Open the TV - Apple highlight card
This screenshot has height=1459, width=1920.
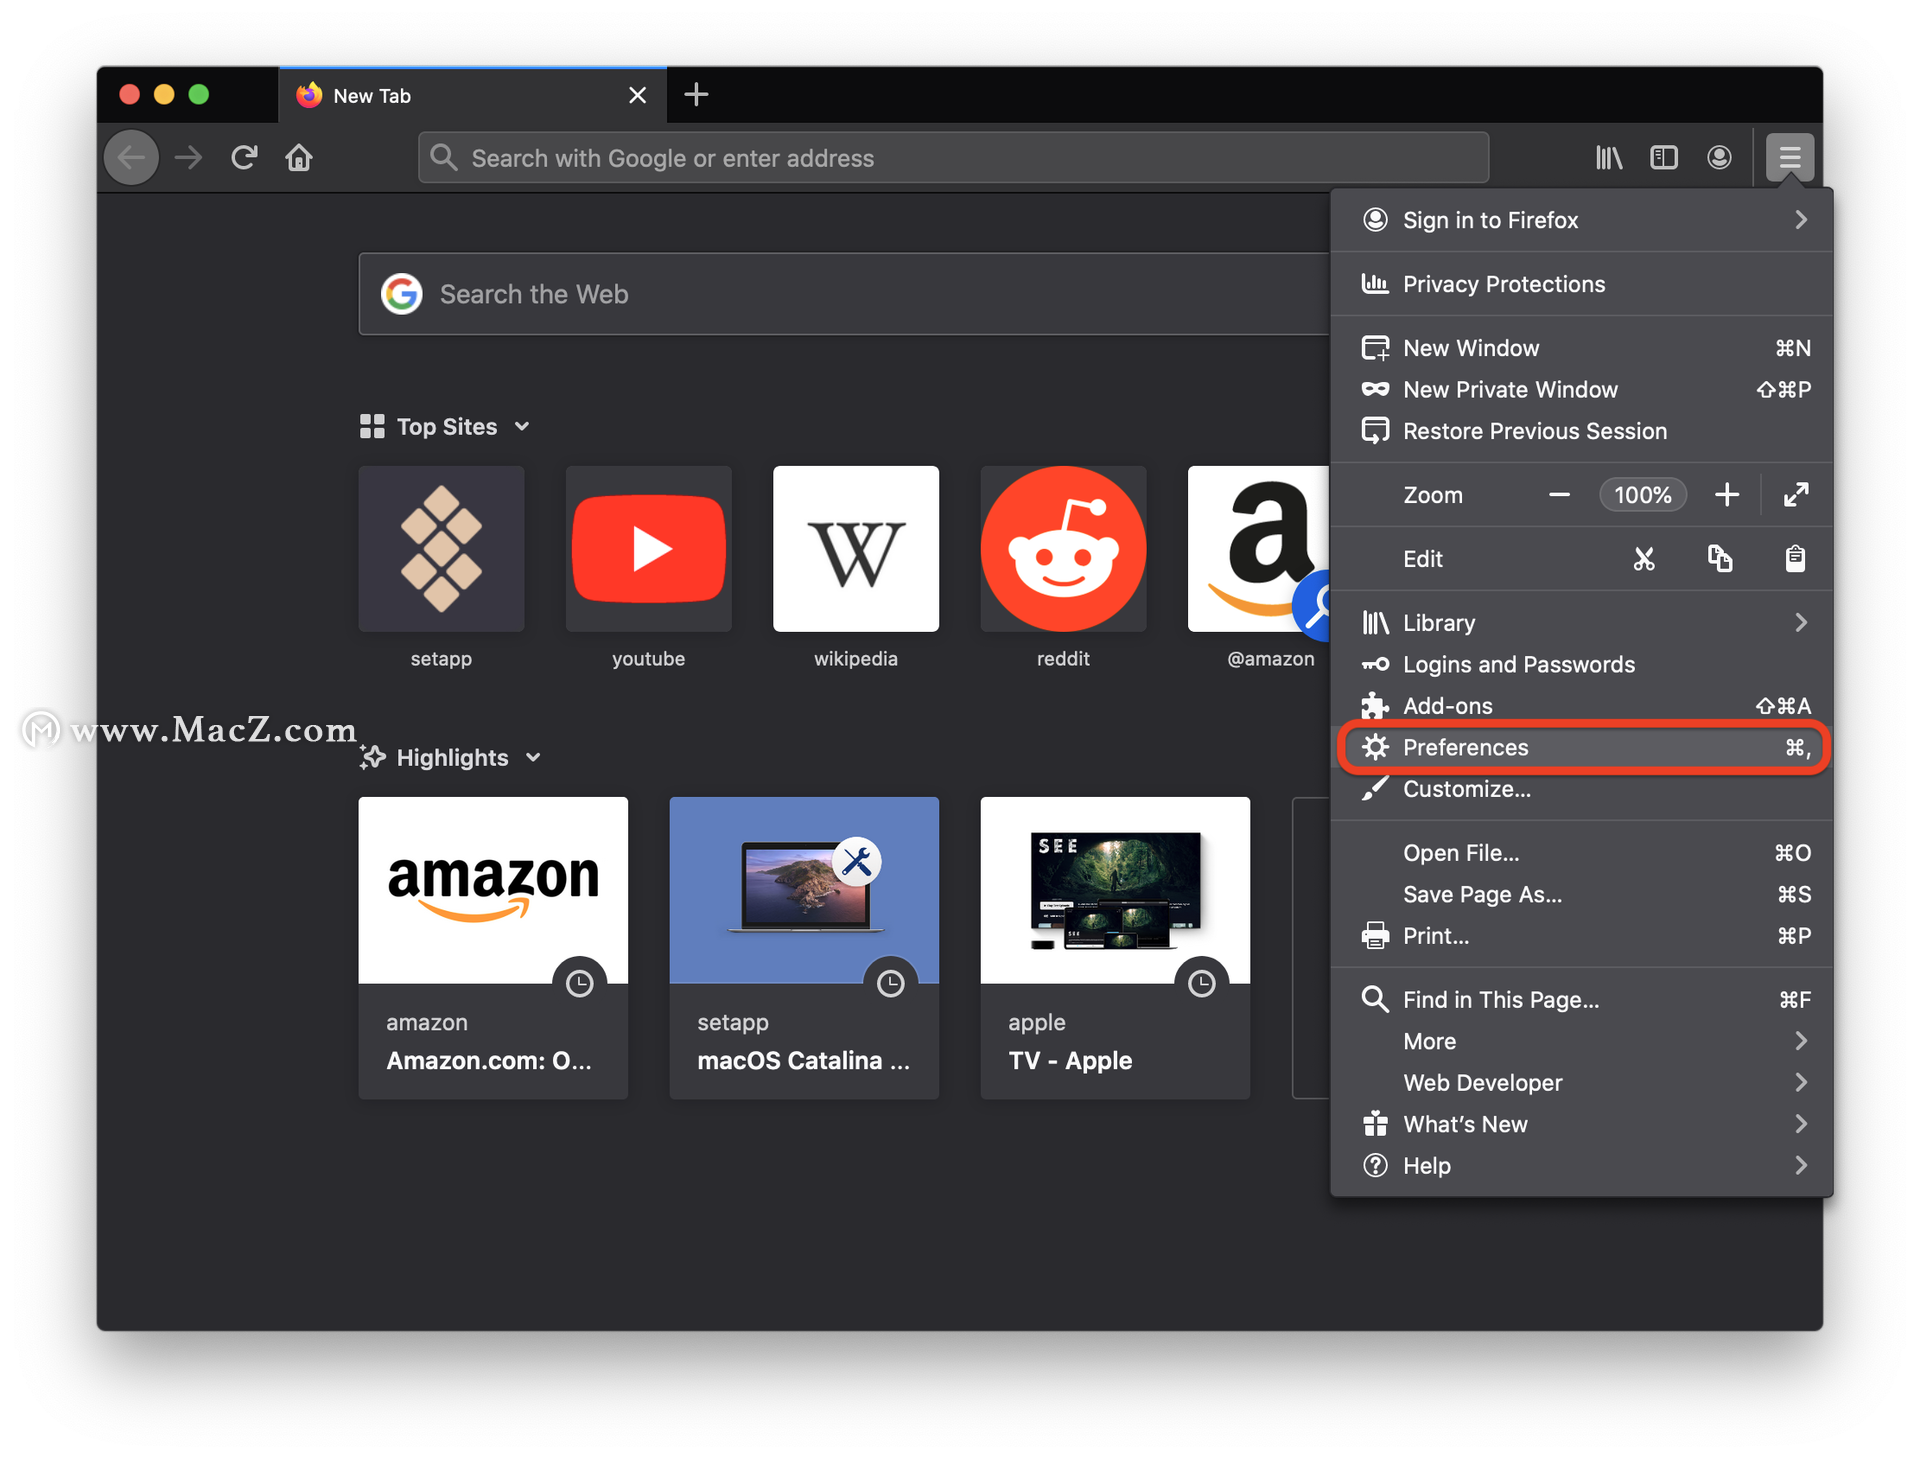[1115, 948]
